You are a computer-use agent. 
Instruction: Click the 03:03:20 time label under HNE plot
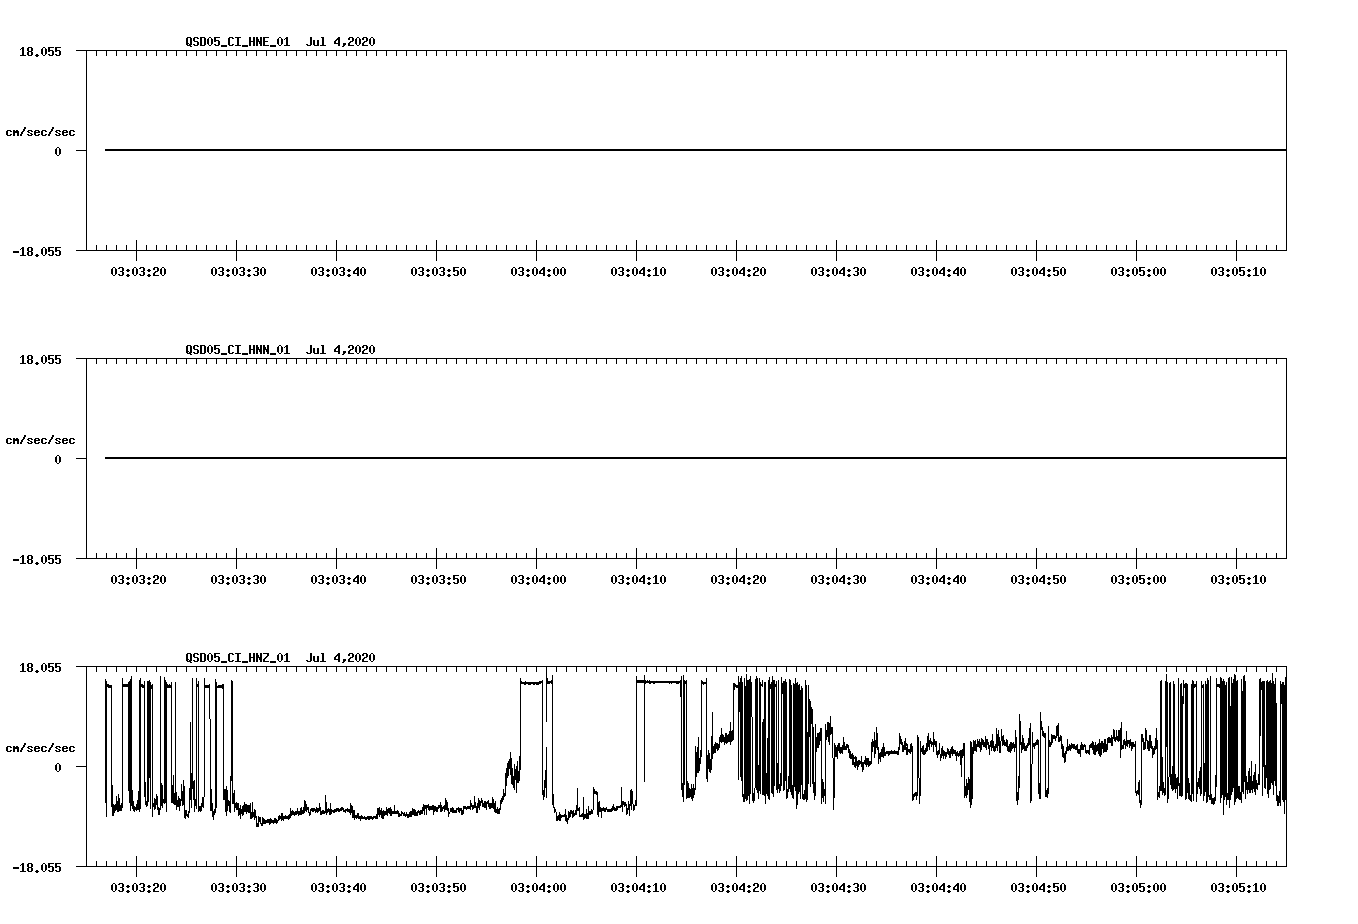point(138,271)
